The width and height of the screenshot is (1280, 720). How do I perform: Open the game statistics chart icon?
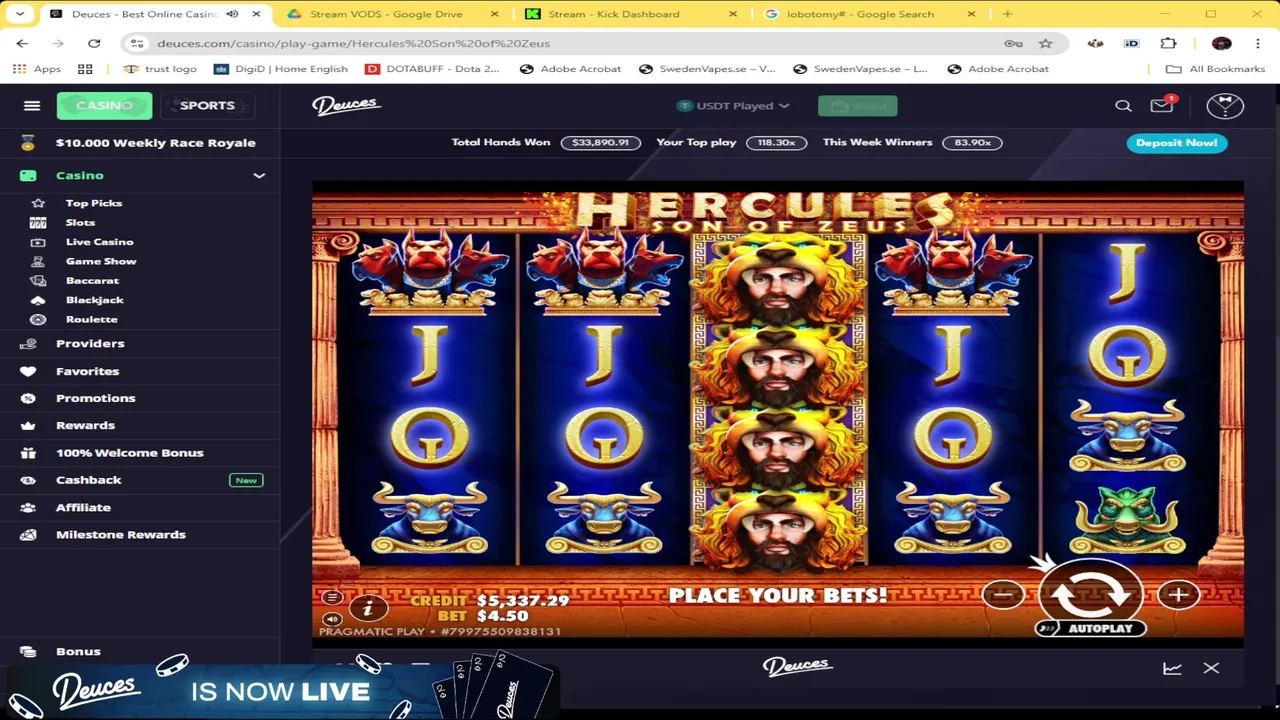point(1172,668)
